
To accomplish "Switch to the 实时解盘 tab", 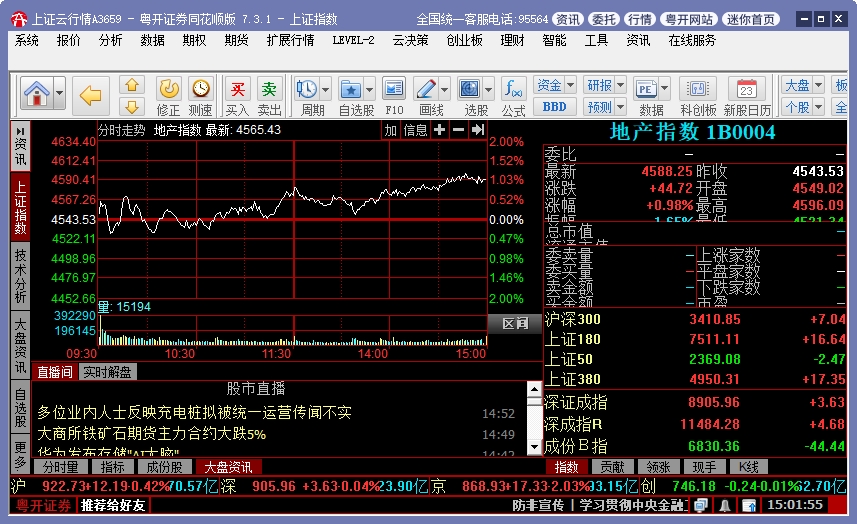I will [x=107, y=372].
